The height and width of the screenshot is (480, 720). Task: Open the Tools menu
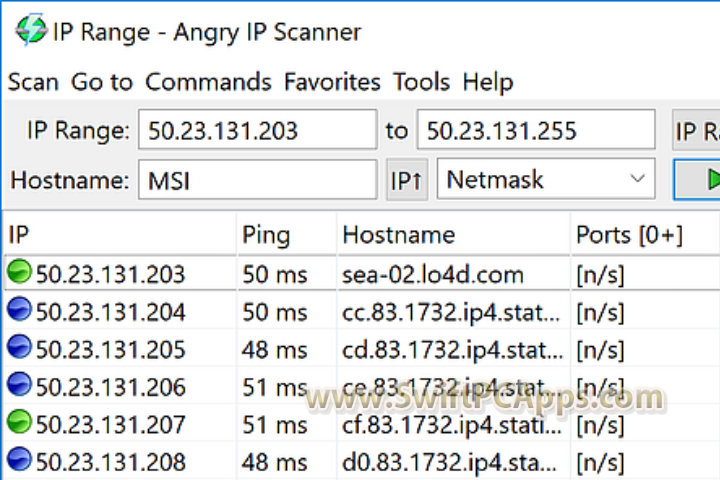[421, 82]
